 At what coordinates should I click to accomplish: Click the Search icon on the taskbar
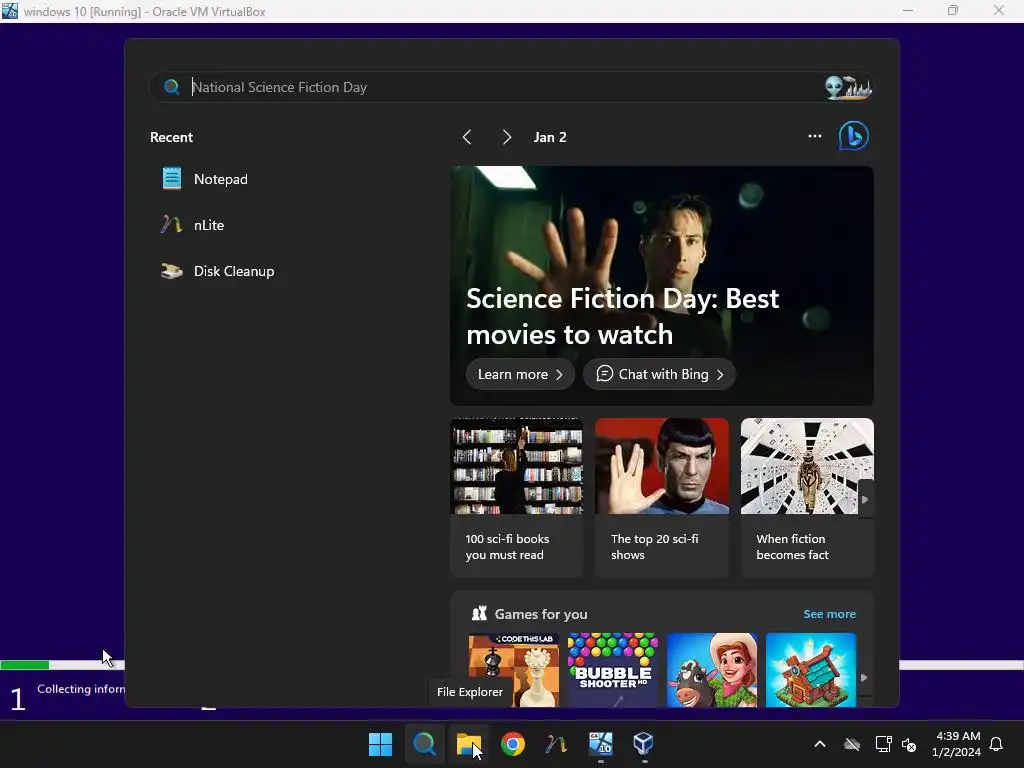coord(424,744)
